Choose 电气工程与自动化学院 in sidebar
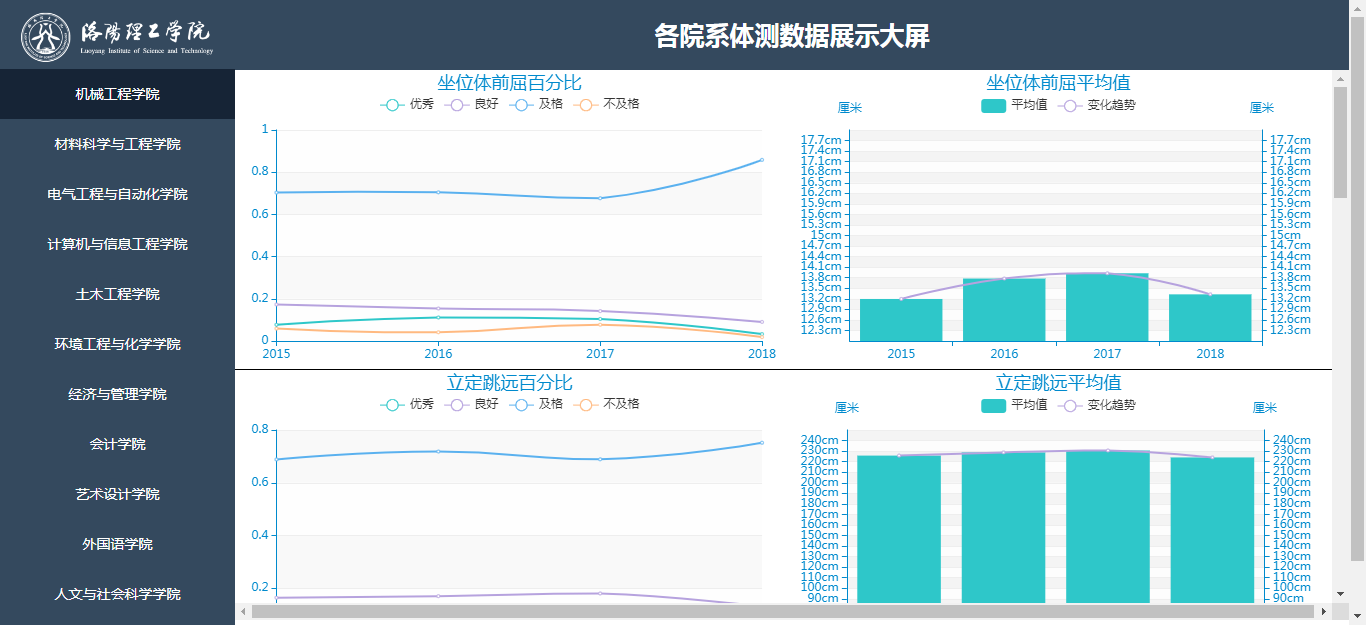This screenshot has width=1366, height=625. (117, 194)
